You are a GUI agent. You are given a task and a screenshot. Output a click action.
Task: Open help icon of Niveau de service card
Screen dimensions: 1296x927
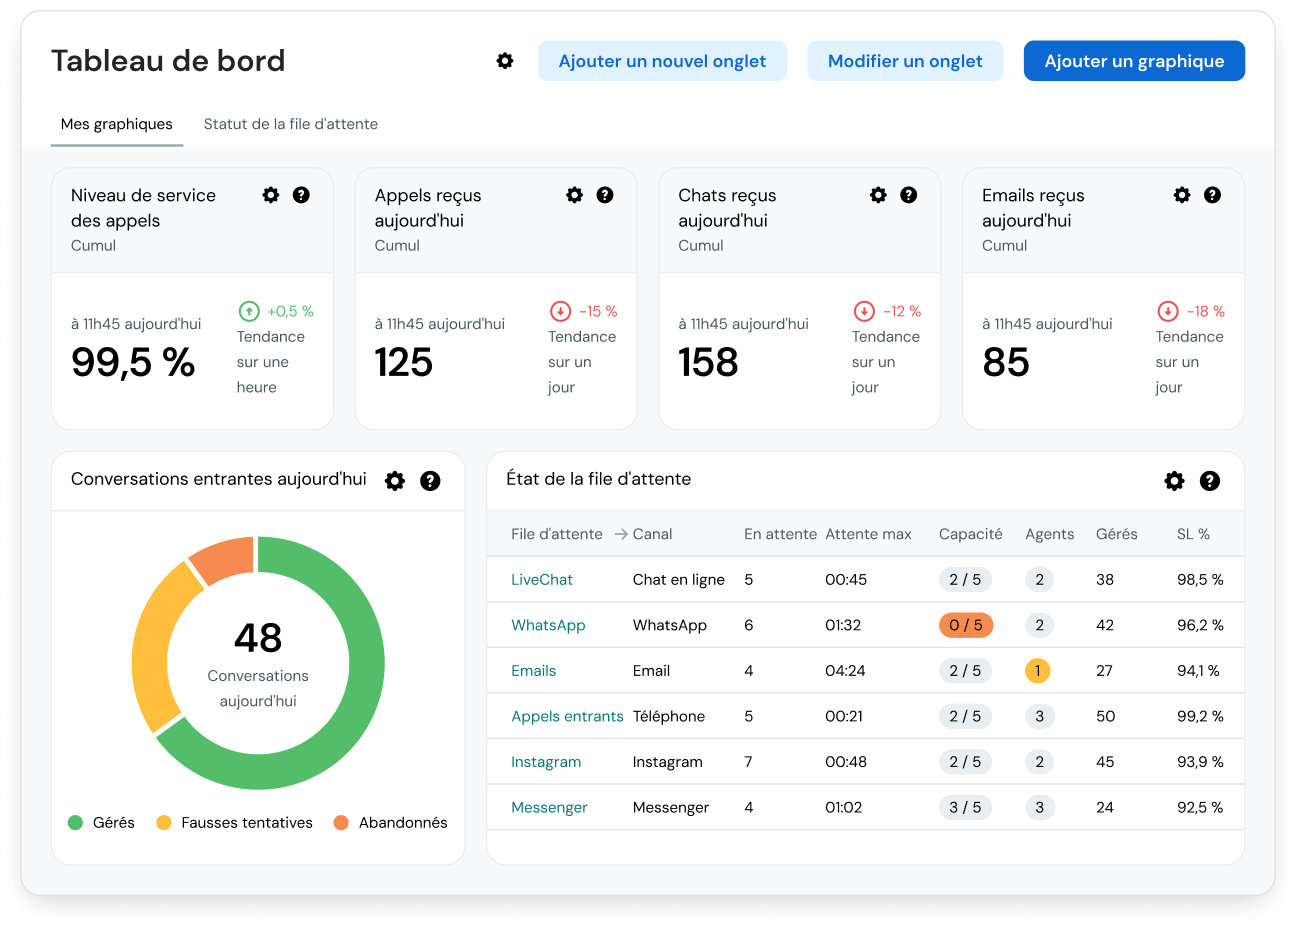(x=301, y=195)
